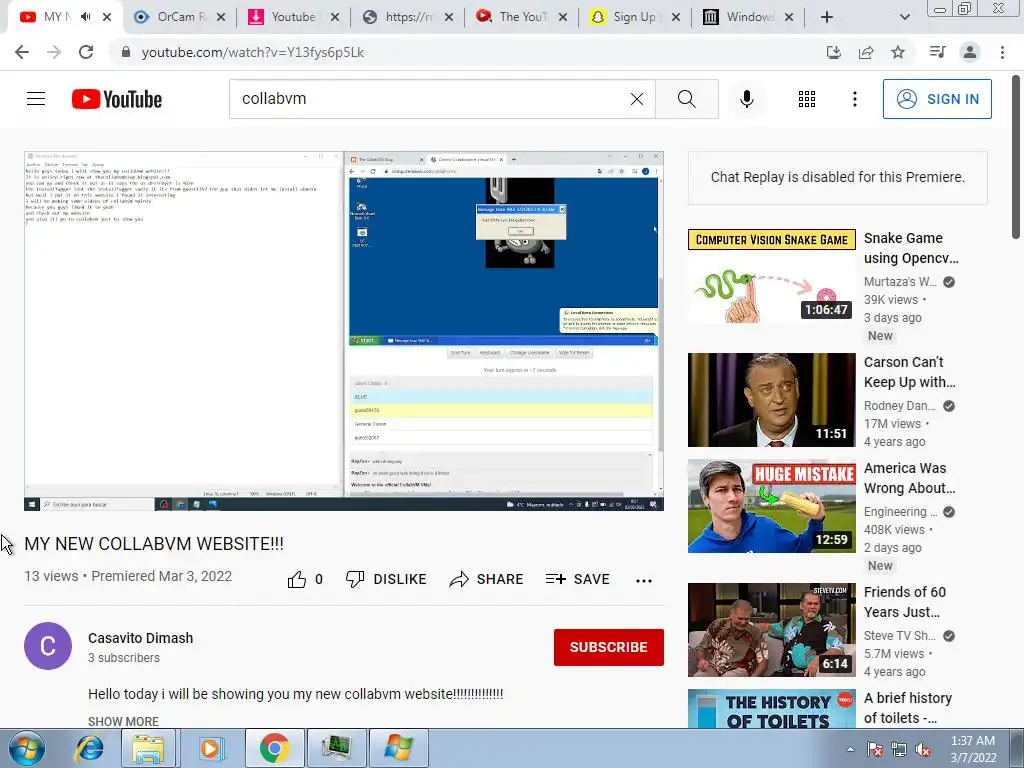Open the media control button in Chrome
The width and height of the screenshot is (1024, 768).
tap(937, 52)
